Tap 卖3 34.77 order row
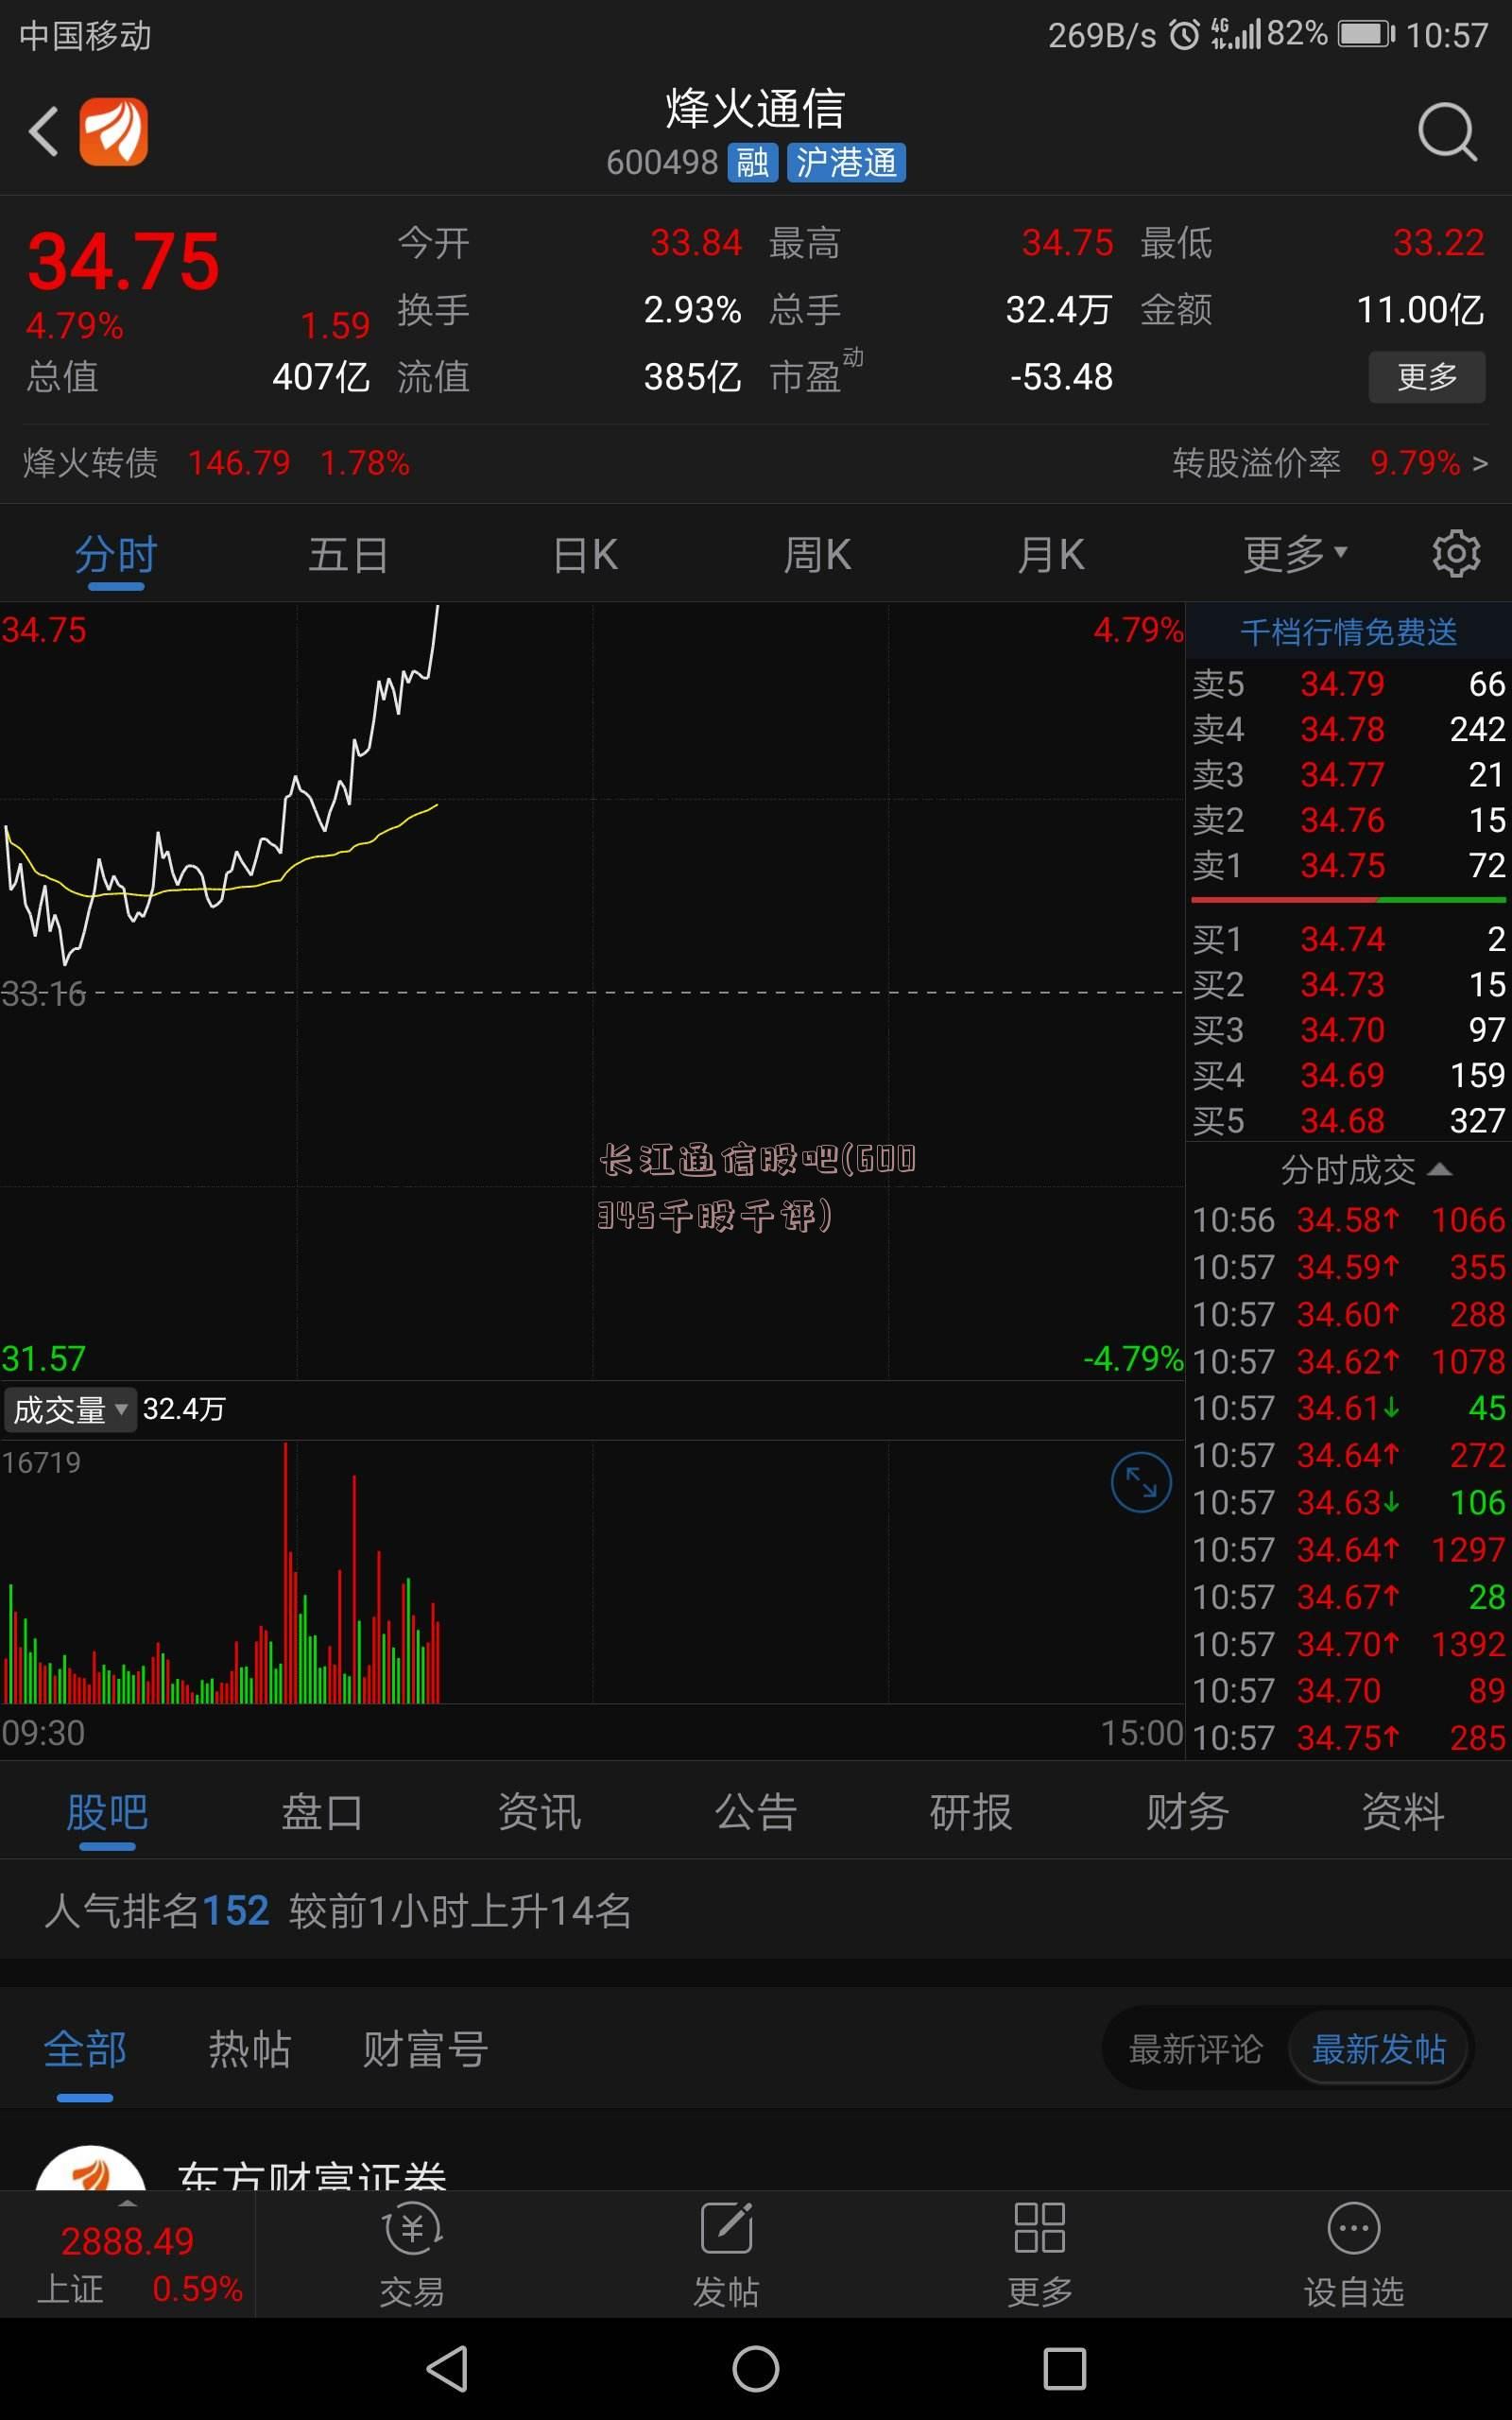This screenshot has width=1512, height=2420. (x=1348, y=775)
